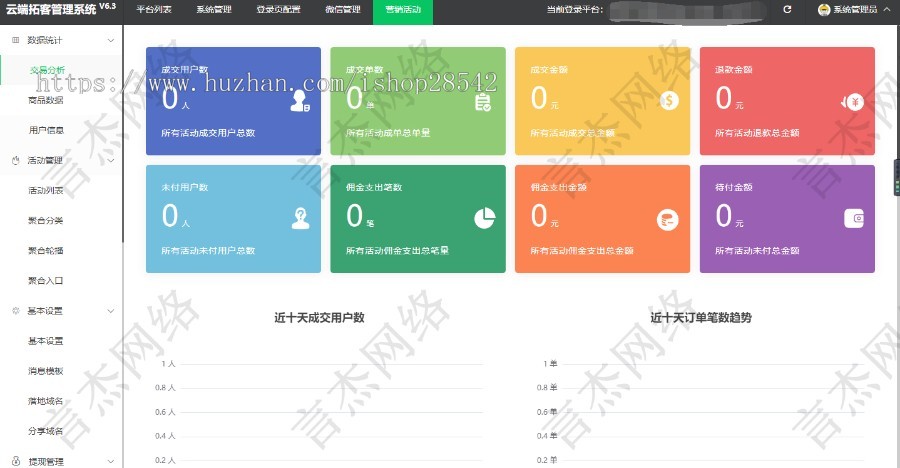
Task: Click the wallet icon on 待付金额 card
Action: [x=854, y=218]
